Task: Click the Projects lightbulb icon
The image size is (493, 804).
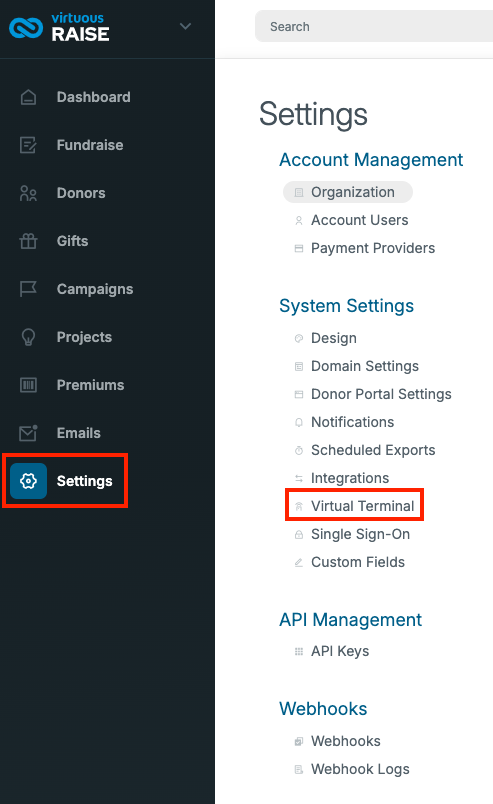Action: coord(28,337)
